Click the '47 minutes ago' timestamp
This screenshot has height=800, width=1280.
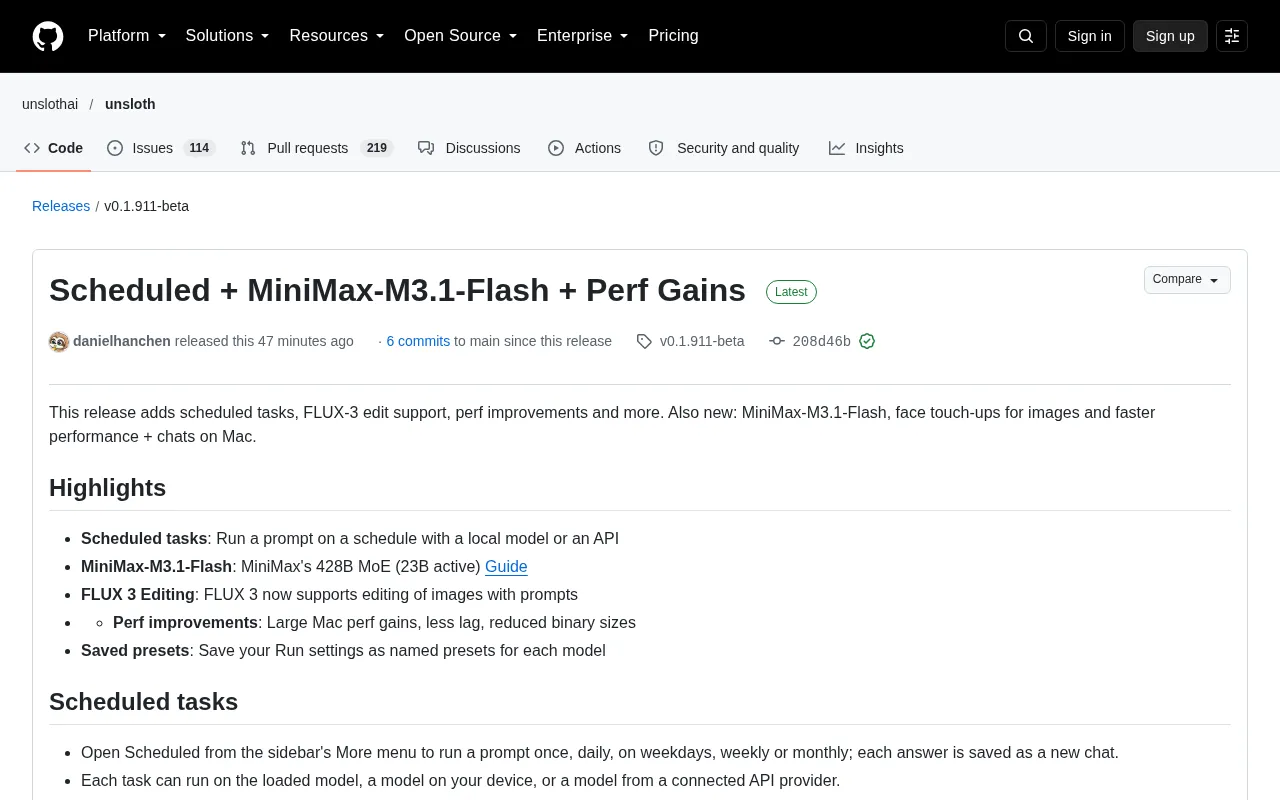(306, 341)
